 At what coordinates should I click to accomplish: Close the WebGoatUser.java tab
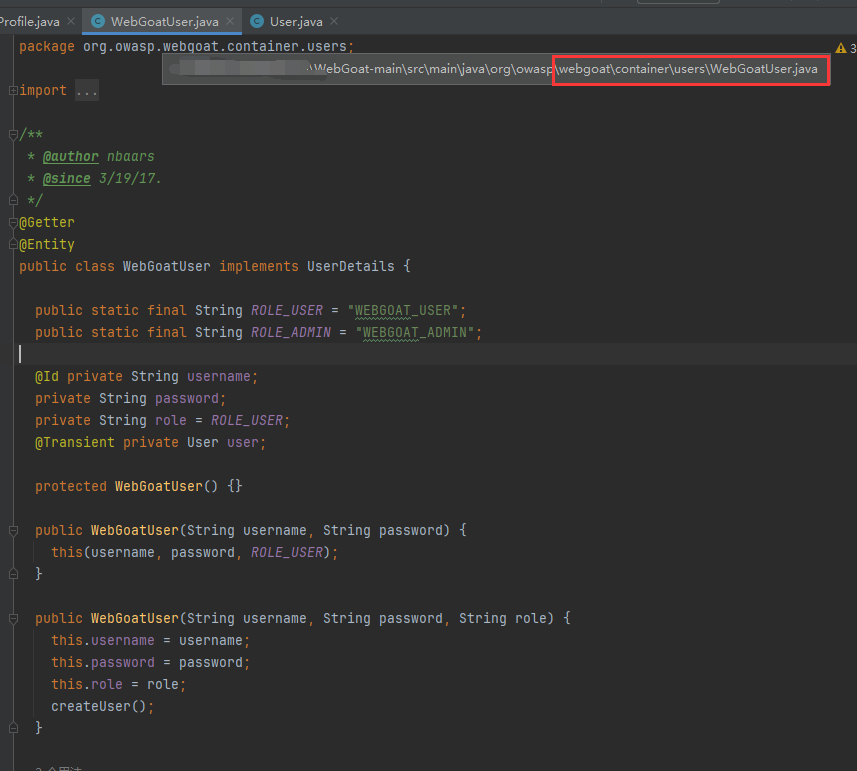230,21
